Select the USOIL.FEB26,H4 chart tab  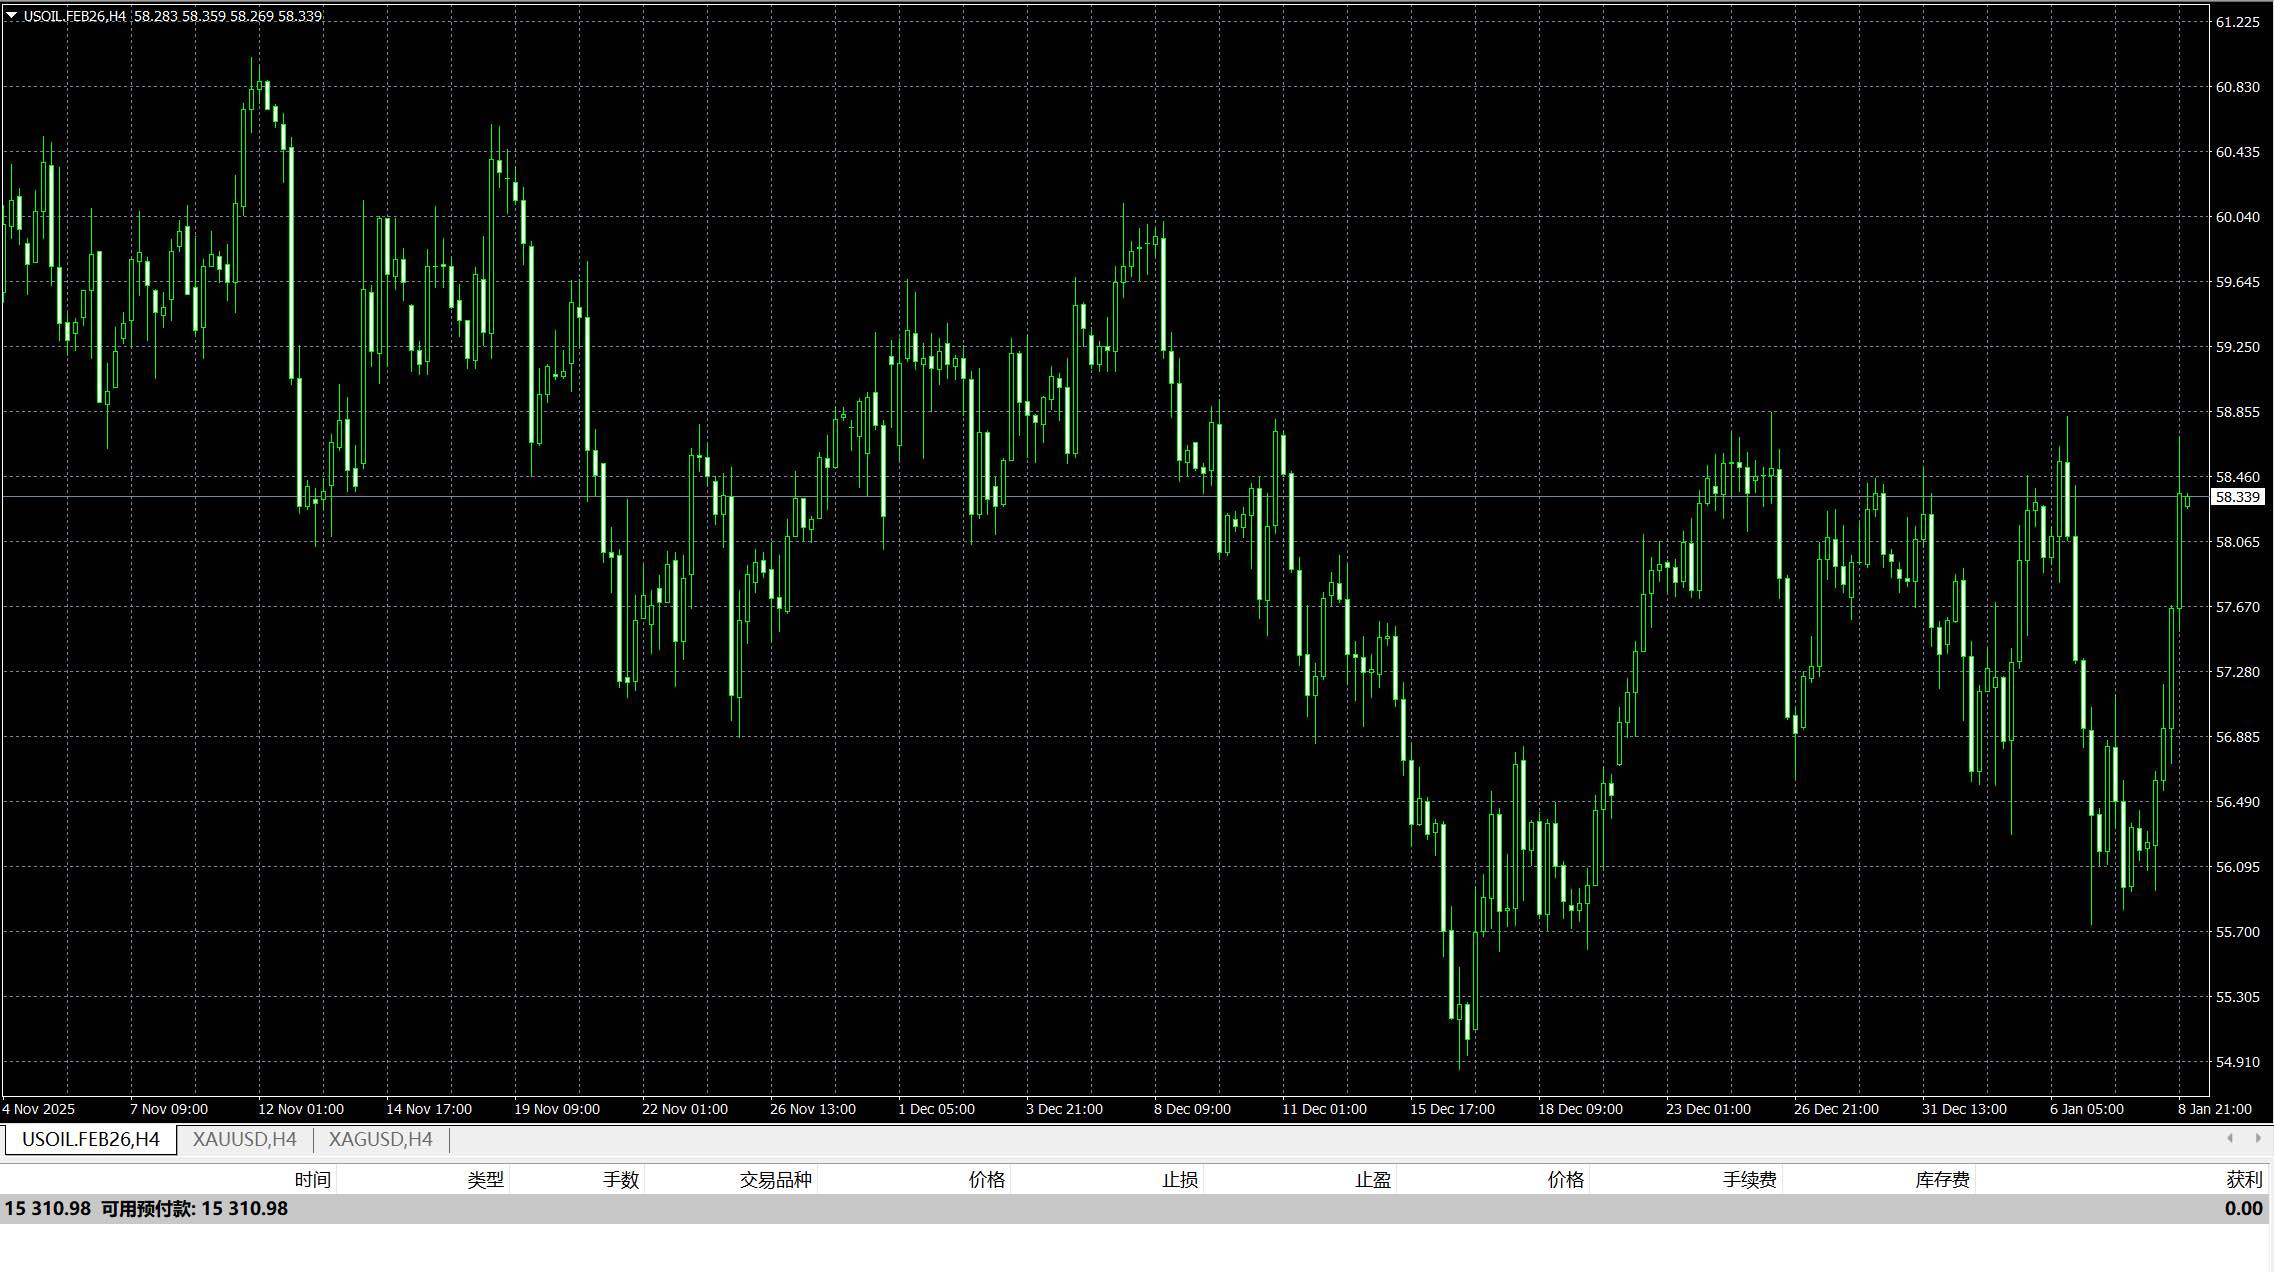click(x=90, y=1139)
